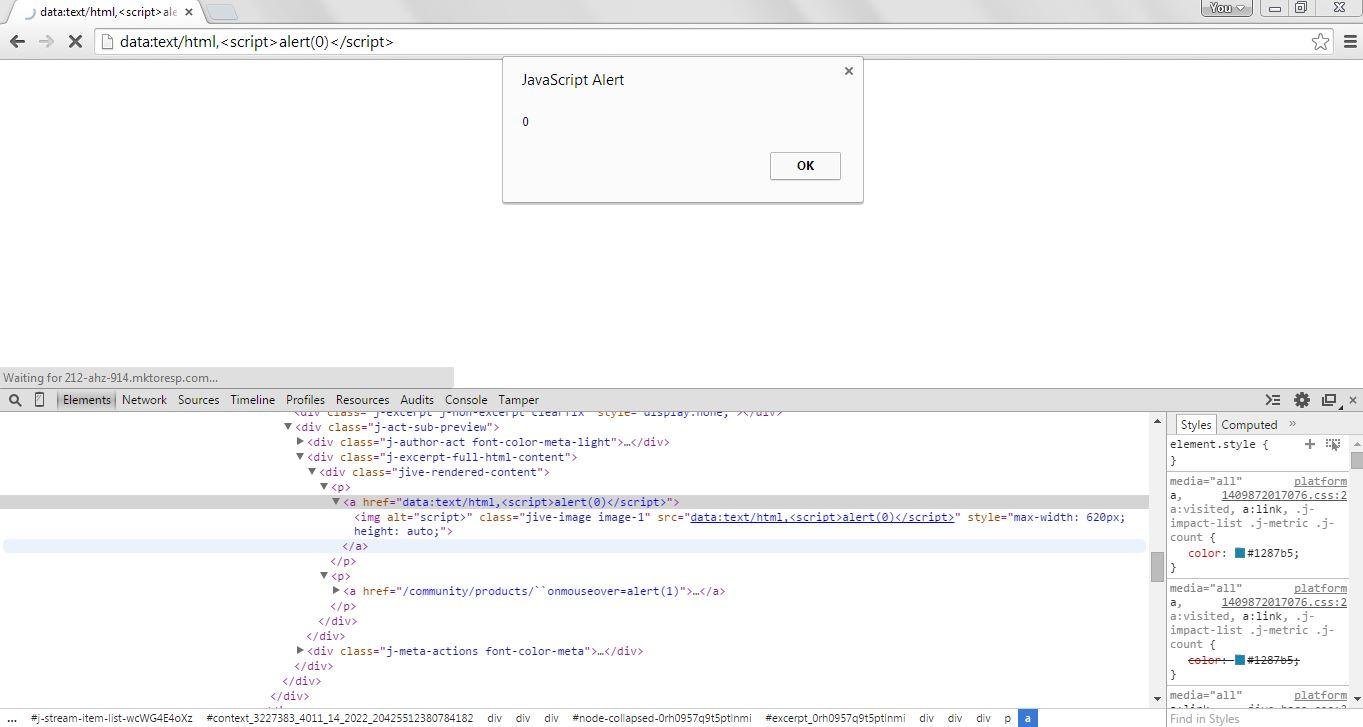Expand the anchor with onmouseover=alert(1) href
This screenshot has height=727, width=1363.
(x=336, y=591)
